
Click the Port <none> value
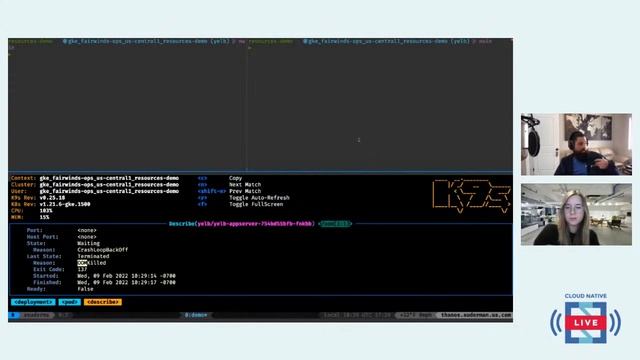click(87, 231)
